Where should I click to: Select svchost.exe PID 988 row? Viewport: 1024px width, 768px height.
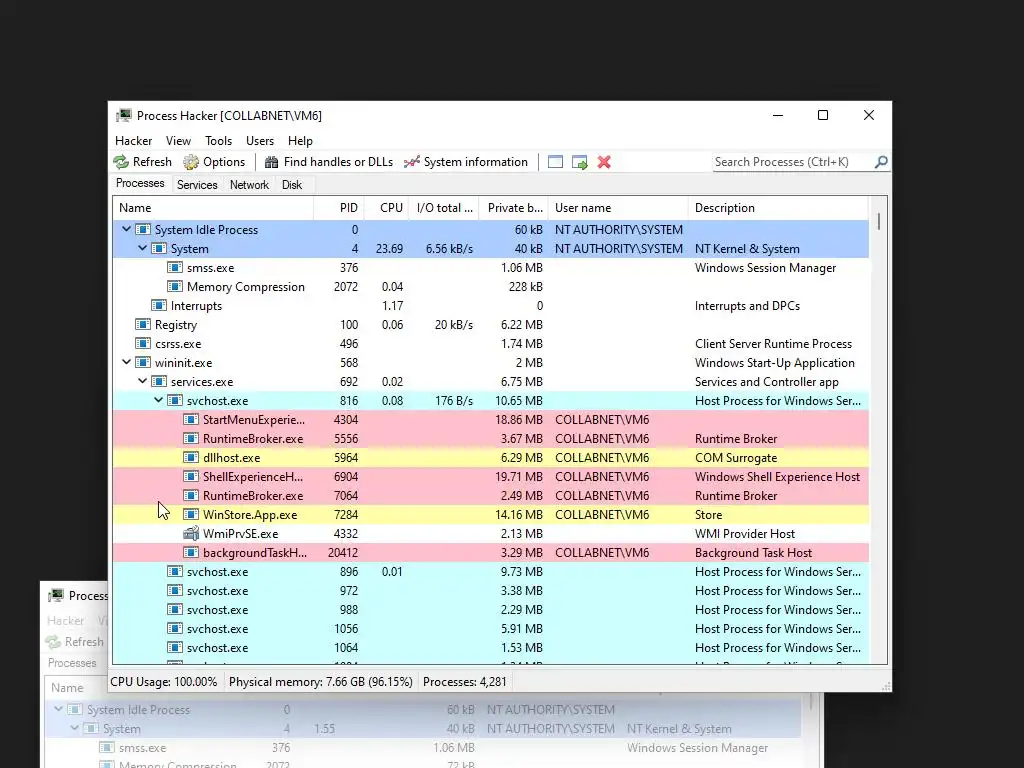[x=490, y=609]
